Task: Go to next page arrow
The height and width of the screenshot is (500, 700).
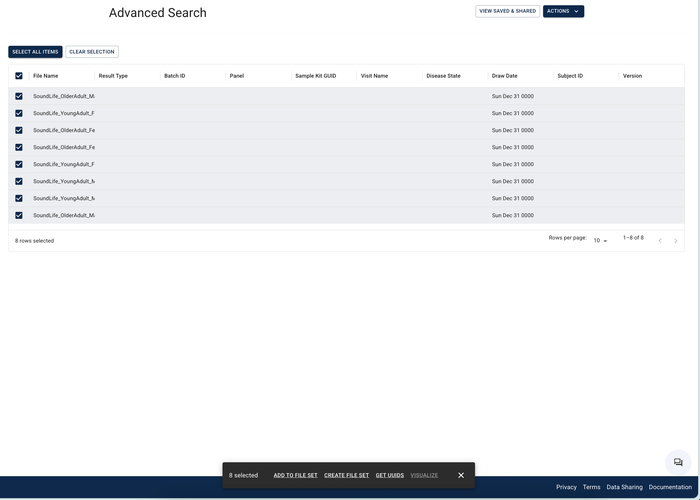Action: pyautogui.click(x=676, y=241)
